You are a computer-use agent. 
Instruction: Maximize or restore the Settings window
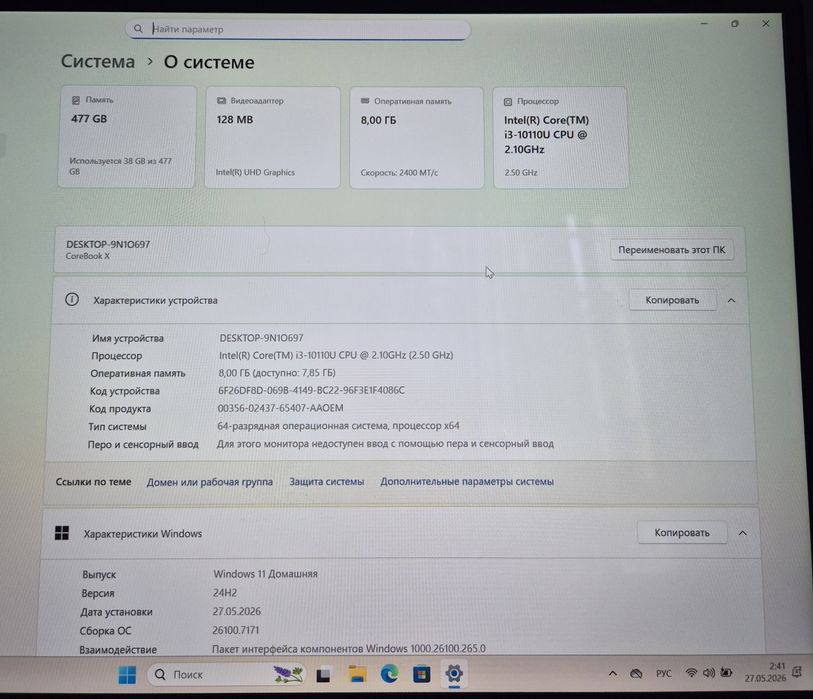(x=735, y=24)
